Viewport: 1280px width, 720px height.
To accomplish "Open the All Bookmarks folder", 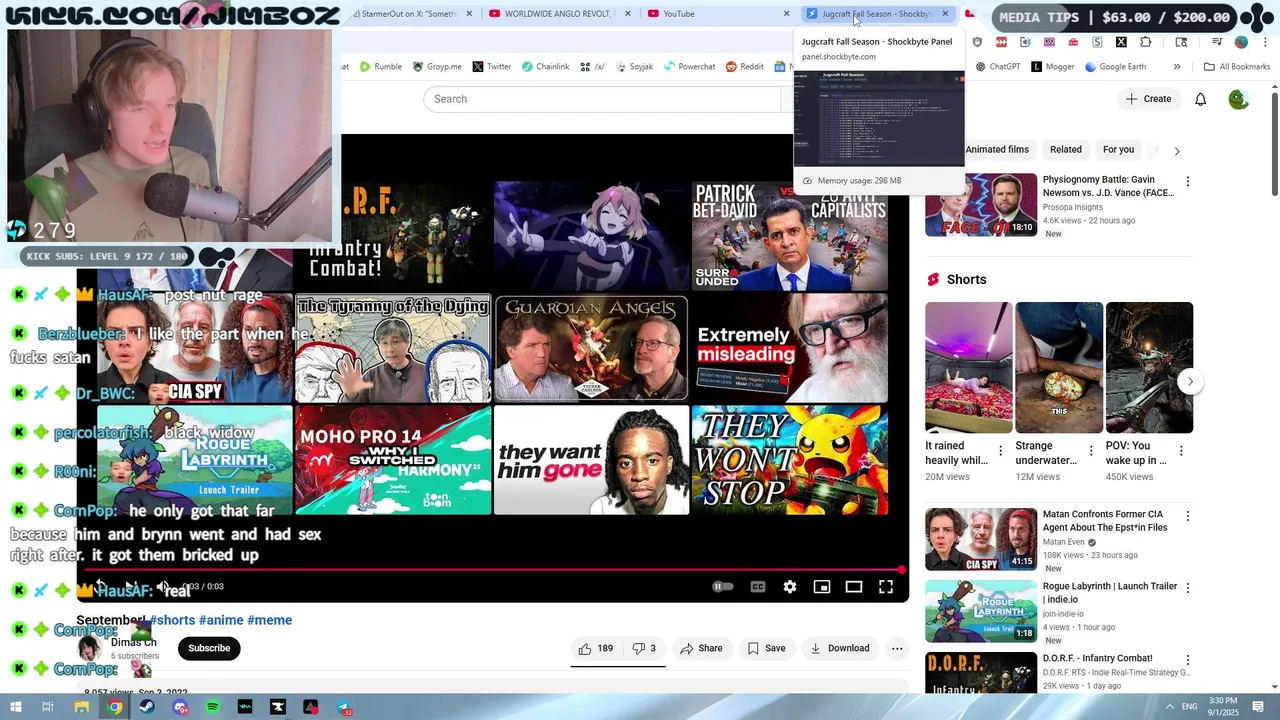I will (1237, 67).
